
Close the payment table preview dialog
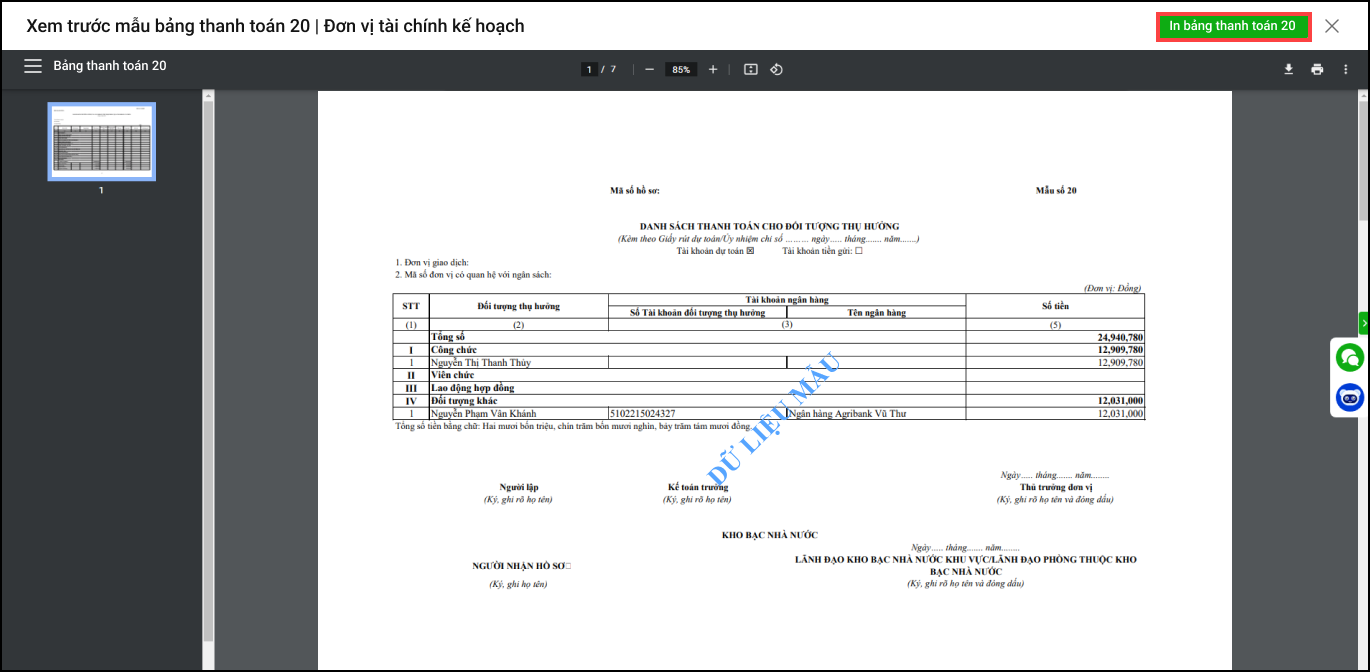coord(1332,26)
